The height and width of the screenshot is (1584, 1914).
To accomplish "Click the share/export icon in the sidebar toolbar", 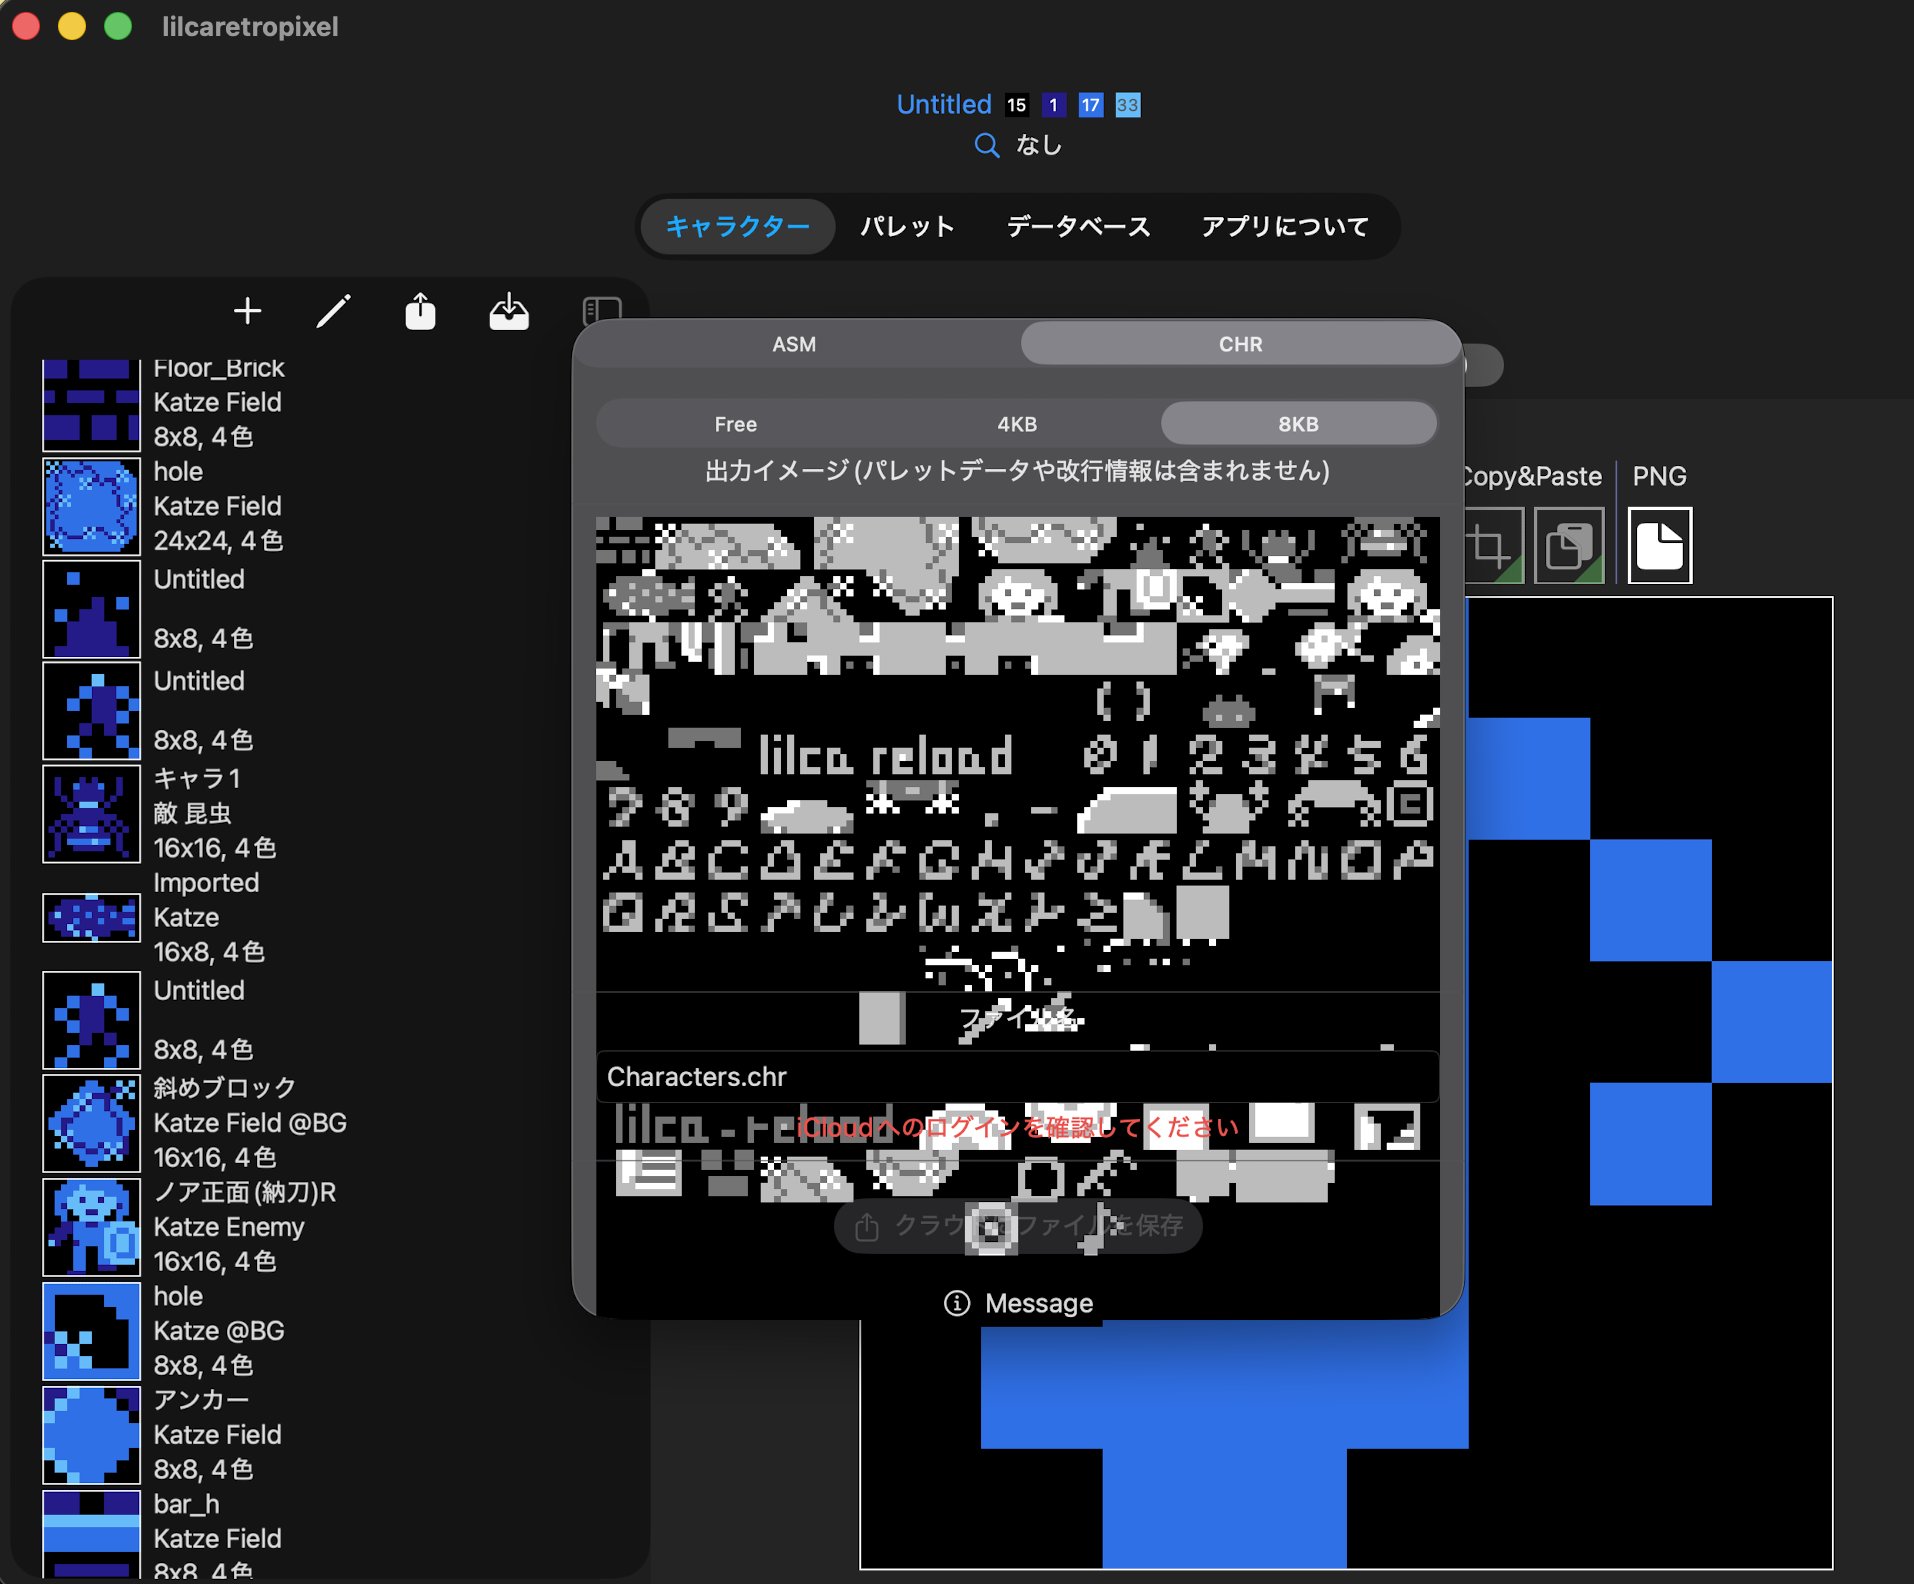I will tap(420, 311).
